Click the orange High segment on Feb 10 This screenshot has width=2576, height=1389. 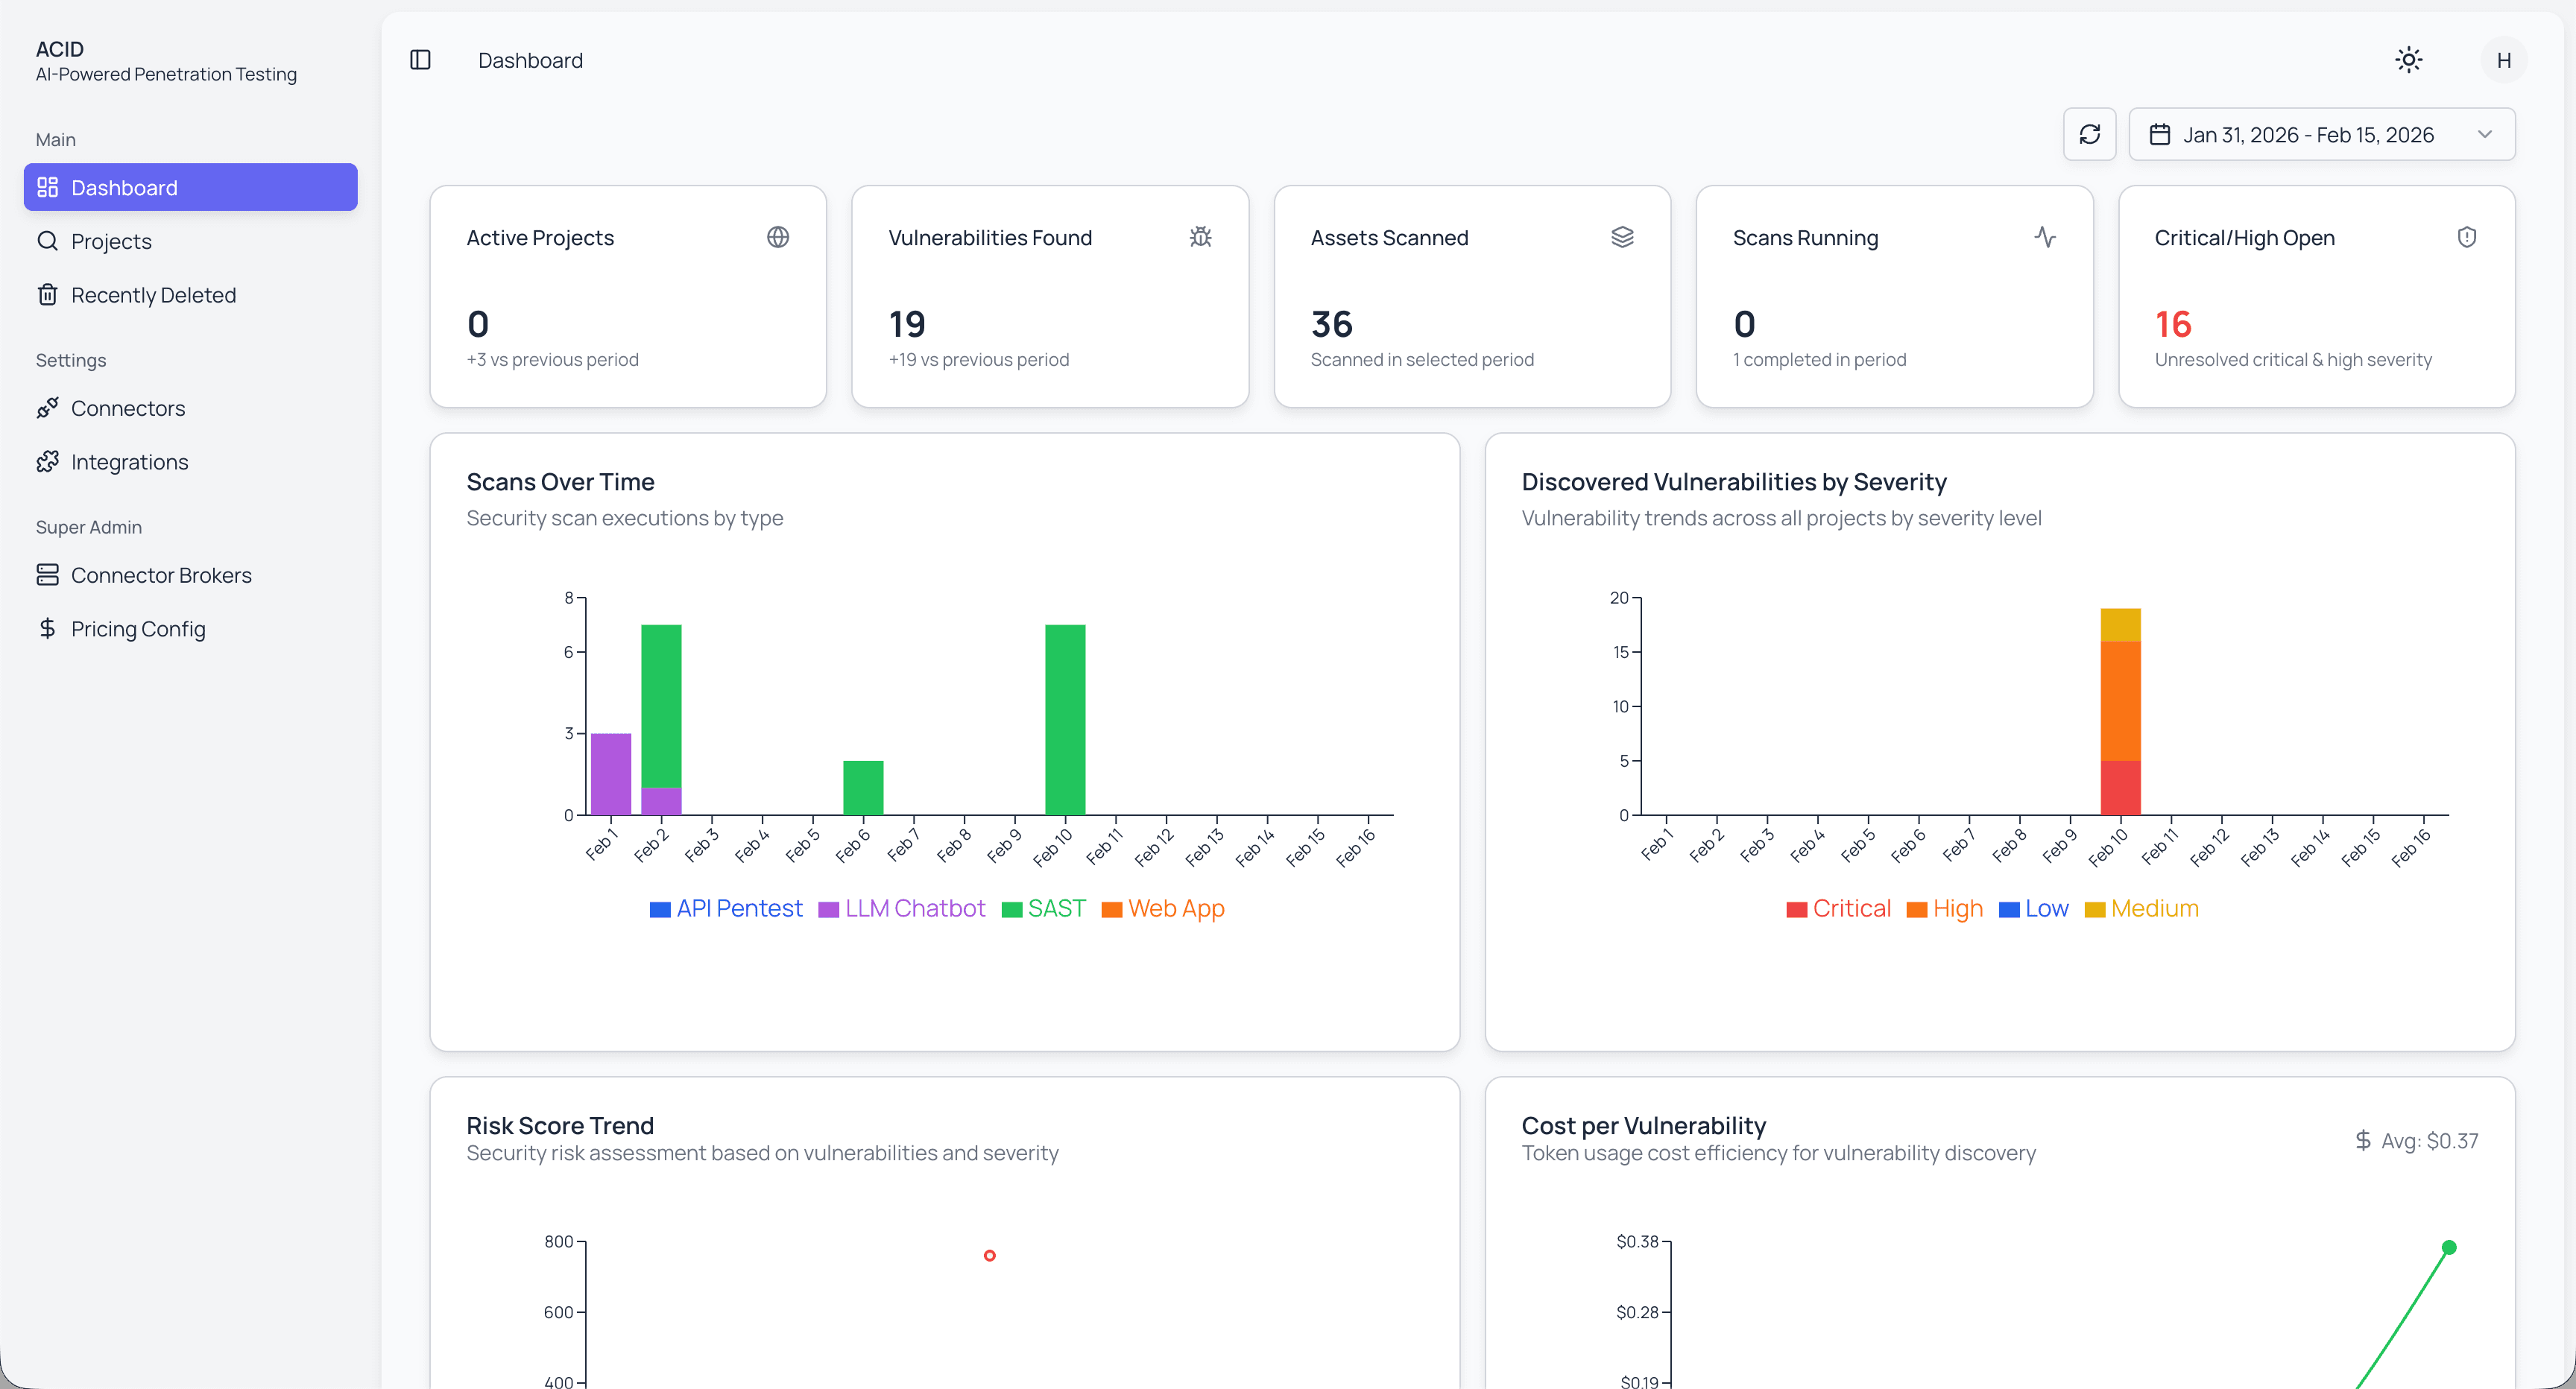(2120, 700)
